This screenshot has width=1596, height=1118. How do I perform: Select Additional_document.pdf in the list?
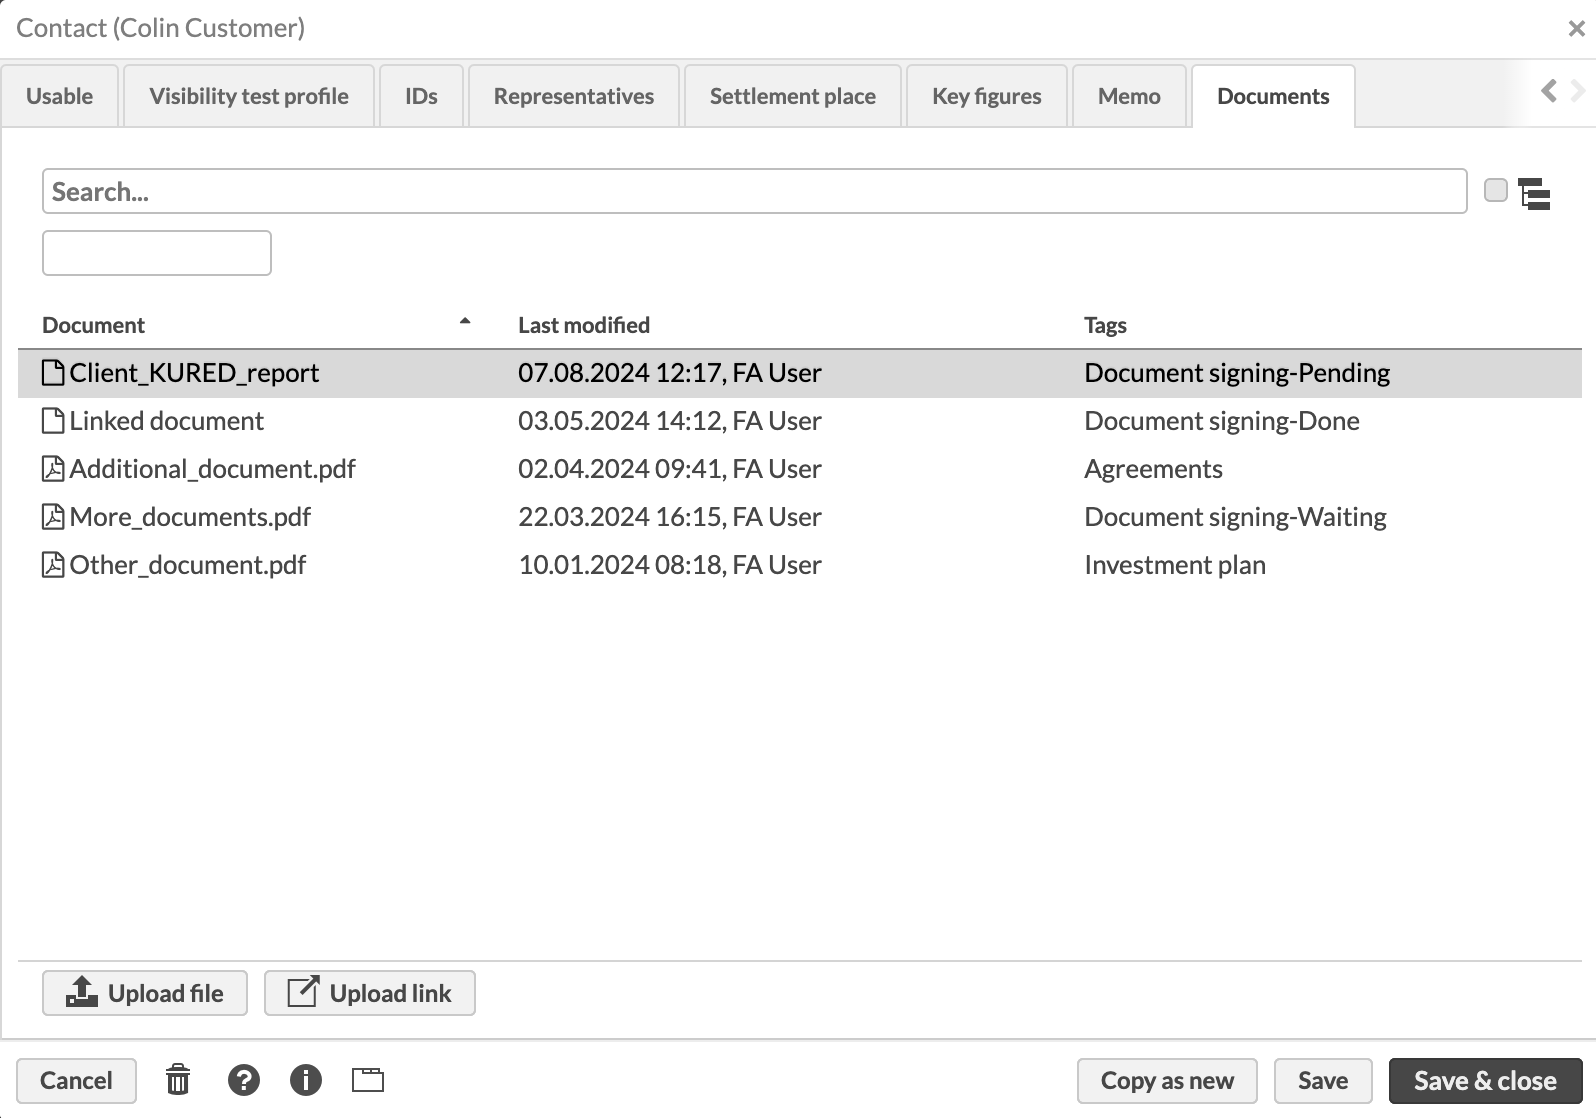tap(212, 469)
